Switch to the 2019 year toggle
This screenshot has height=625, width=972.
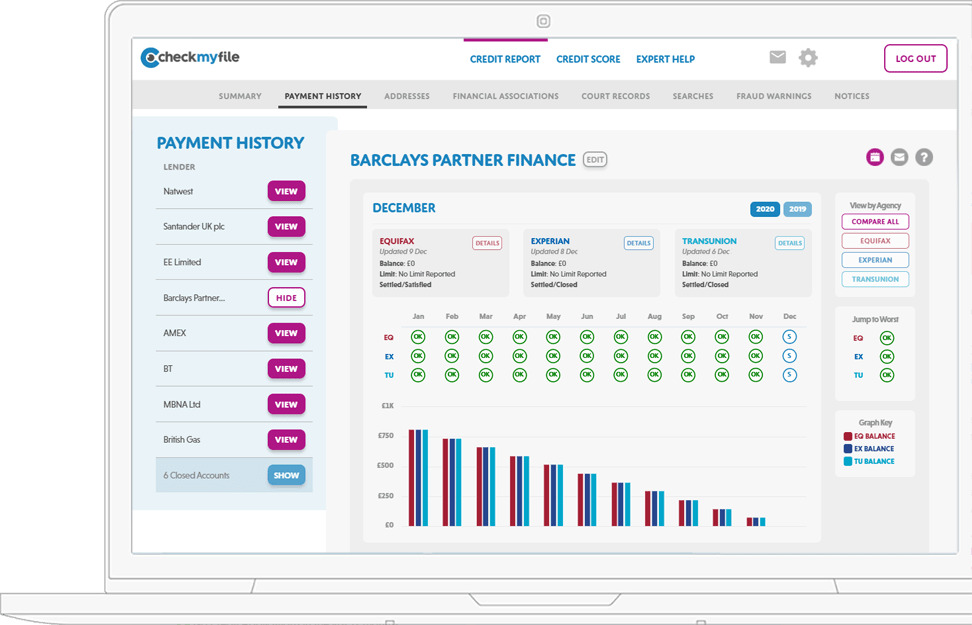click(x=797, y=209)
